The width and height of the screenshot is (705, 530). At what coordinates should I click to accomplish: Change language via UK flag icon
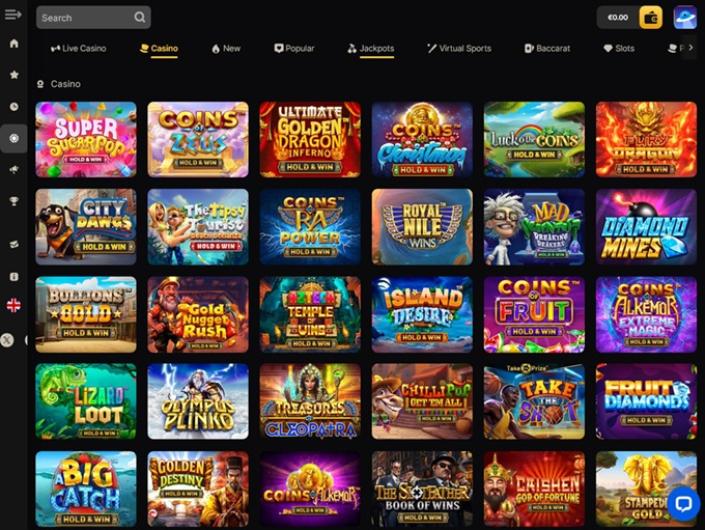13,306
